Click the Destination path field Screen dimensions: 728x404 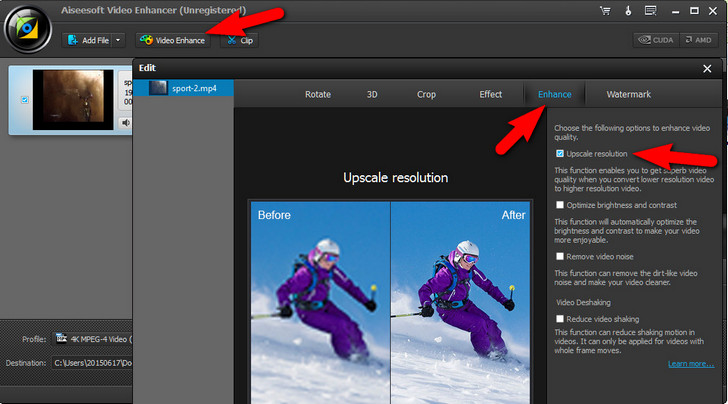point(92,363)
